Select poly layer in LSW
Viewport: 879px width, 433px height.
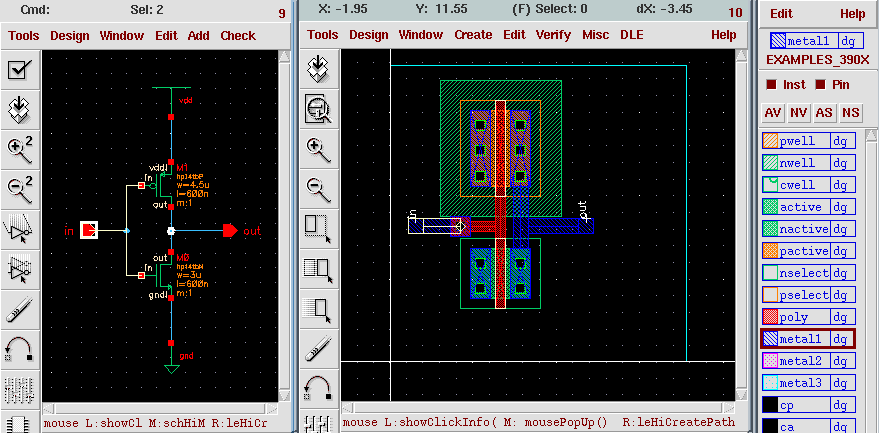tap(808, 317)
